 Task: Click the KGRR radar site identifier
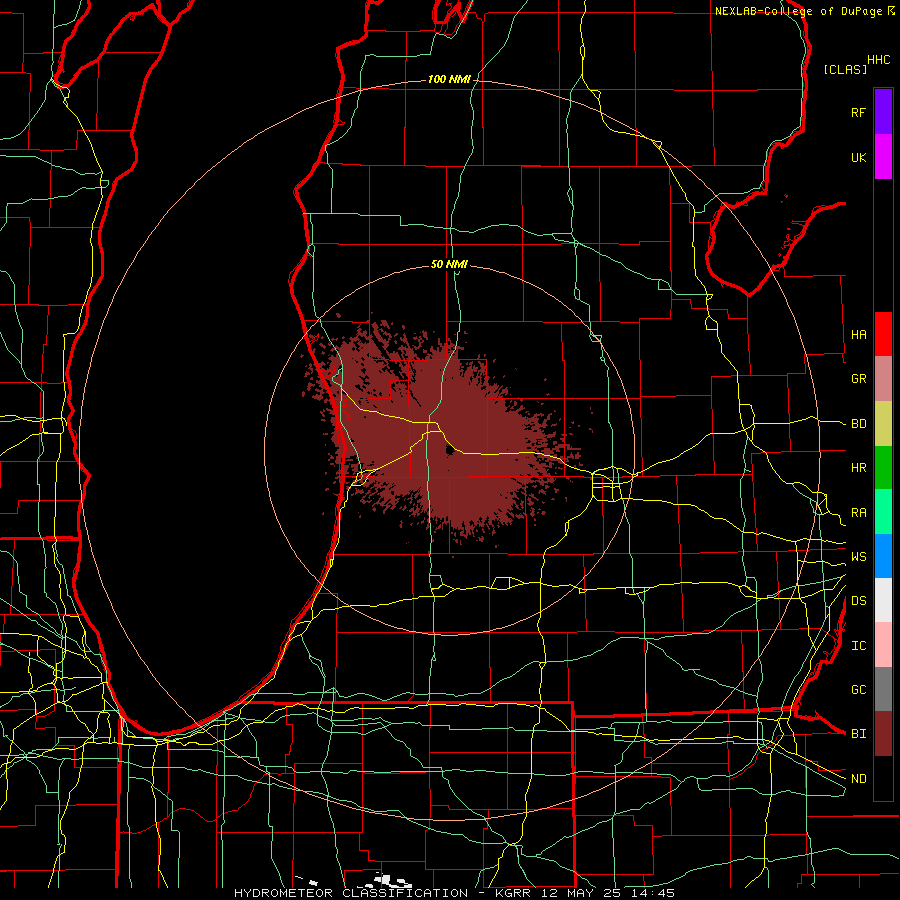(x=512, y=893)
